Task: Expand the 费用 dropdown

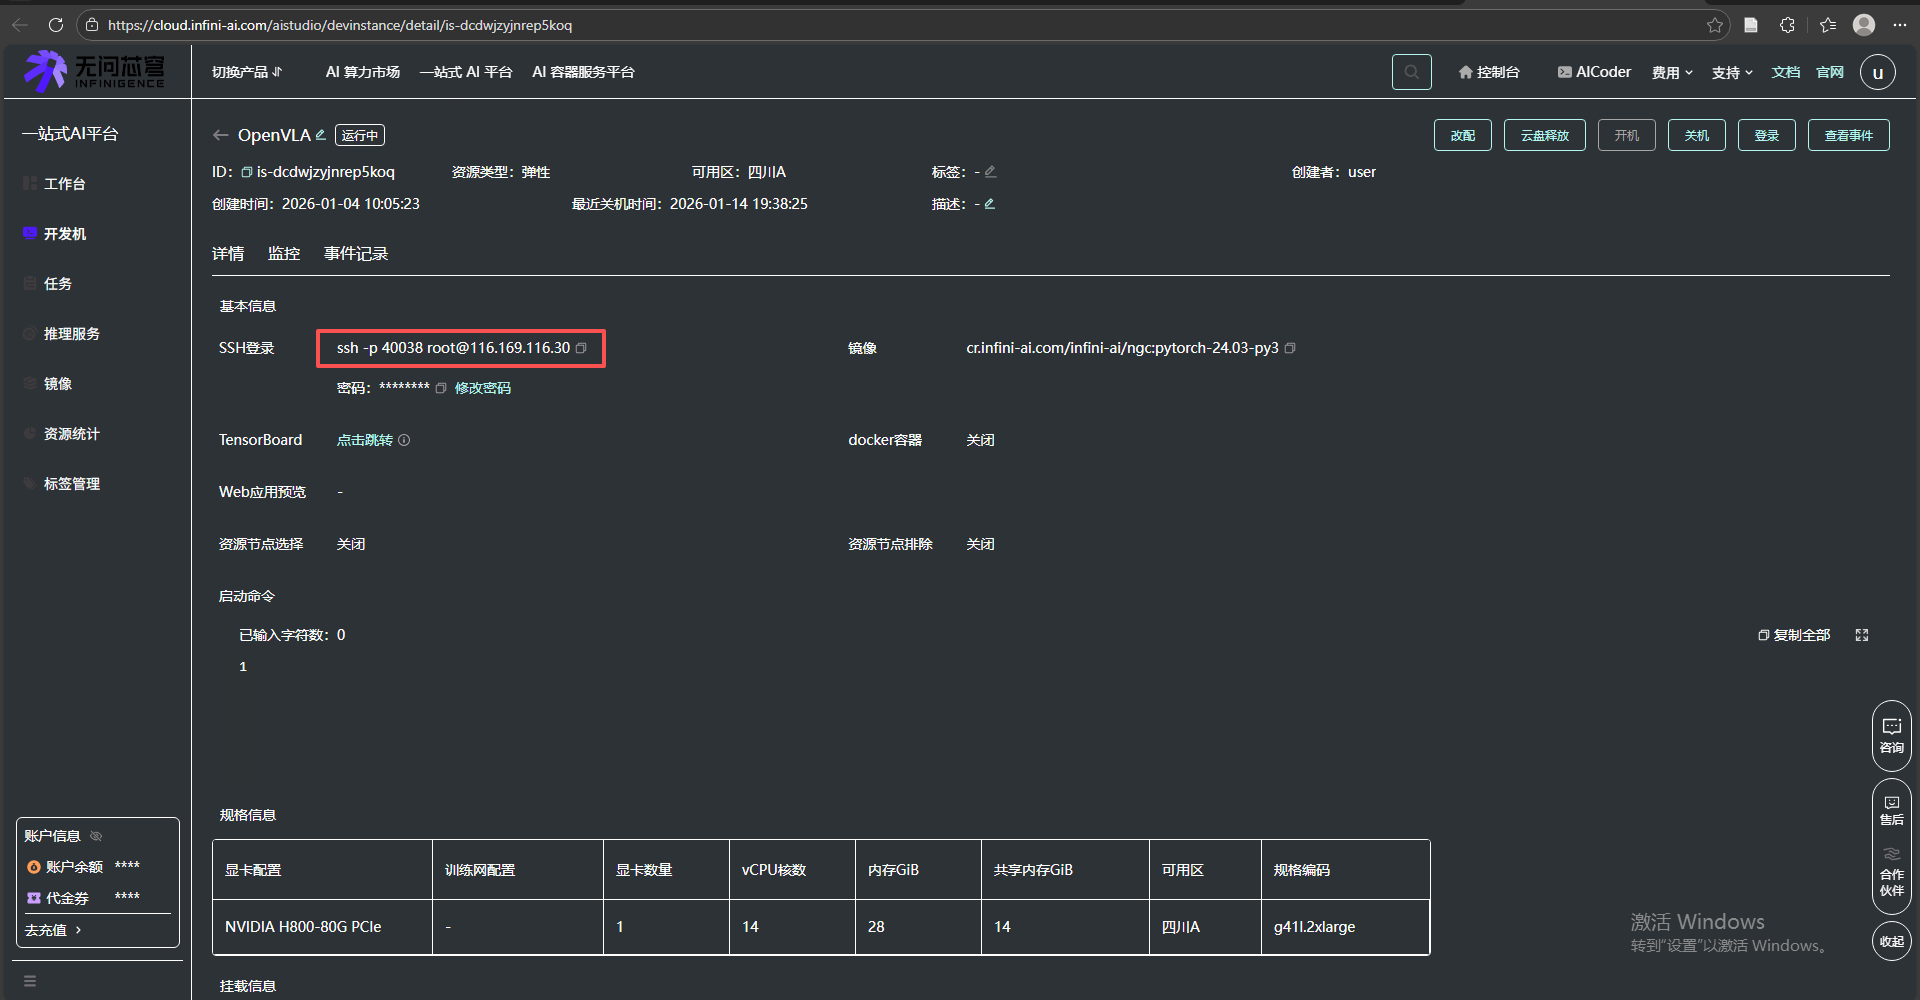Action: click(x=1672, y=72)
